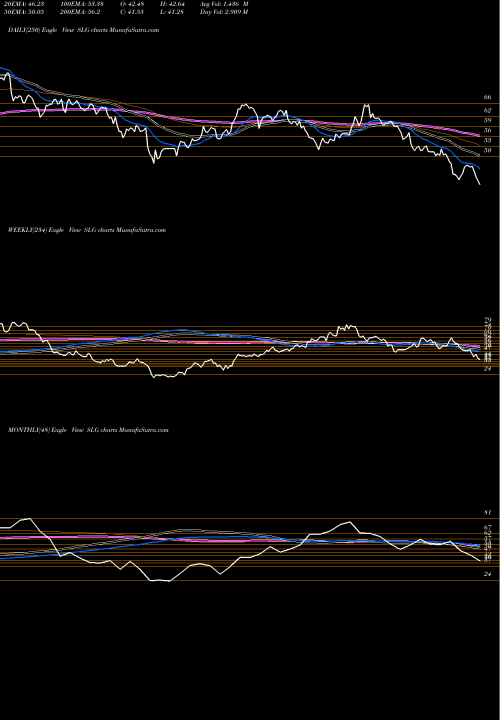Click the 81 price label on the monthly chart

pyautogui.click(x=488, y=512)
